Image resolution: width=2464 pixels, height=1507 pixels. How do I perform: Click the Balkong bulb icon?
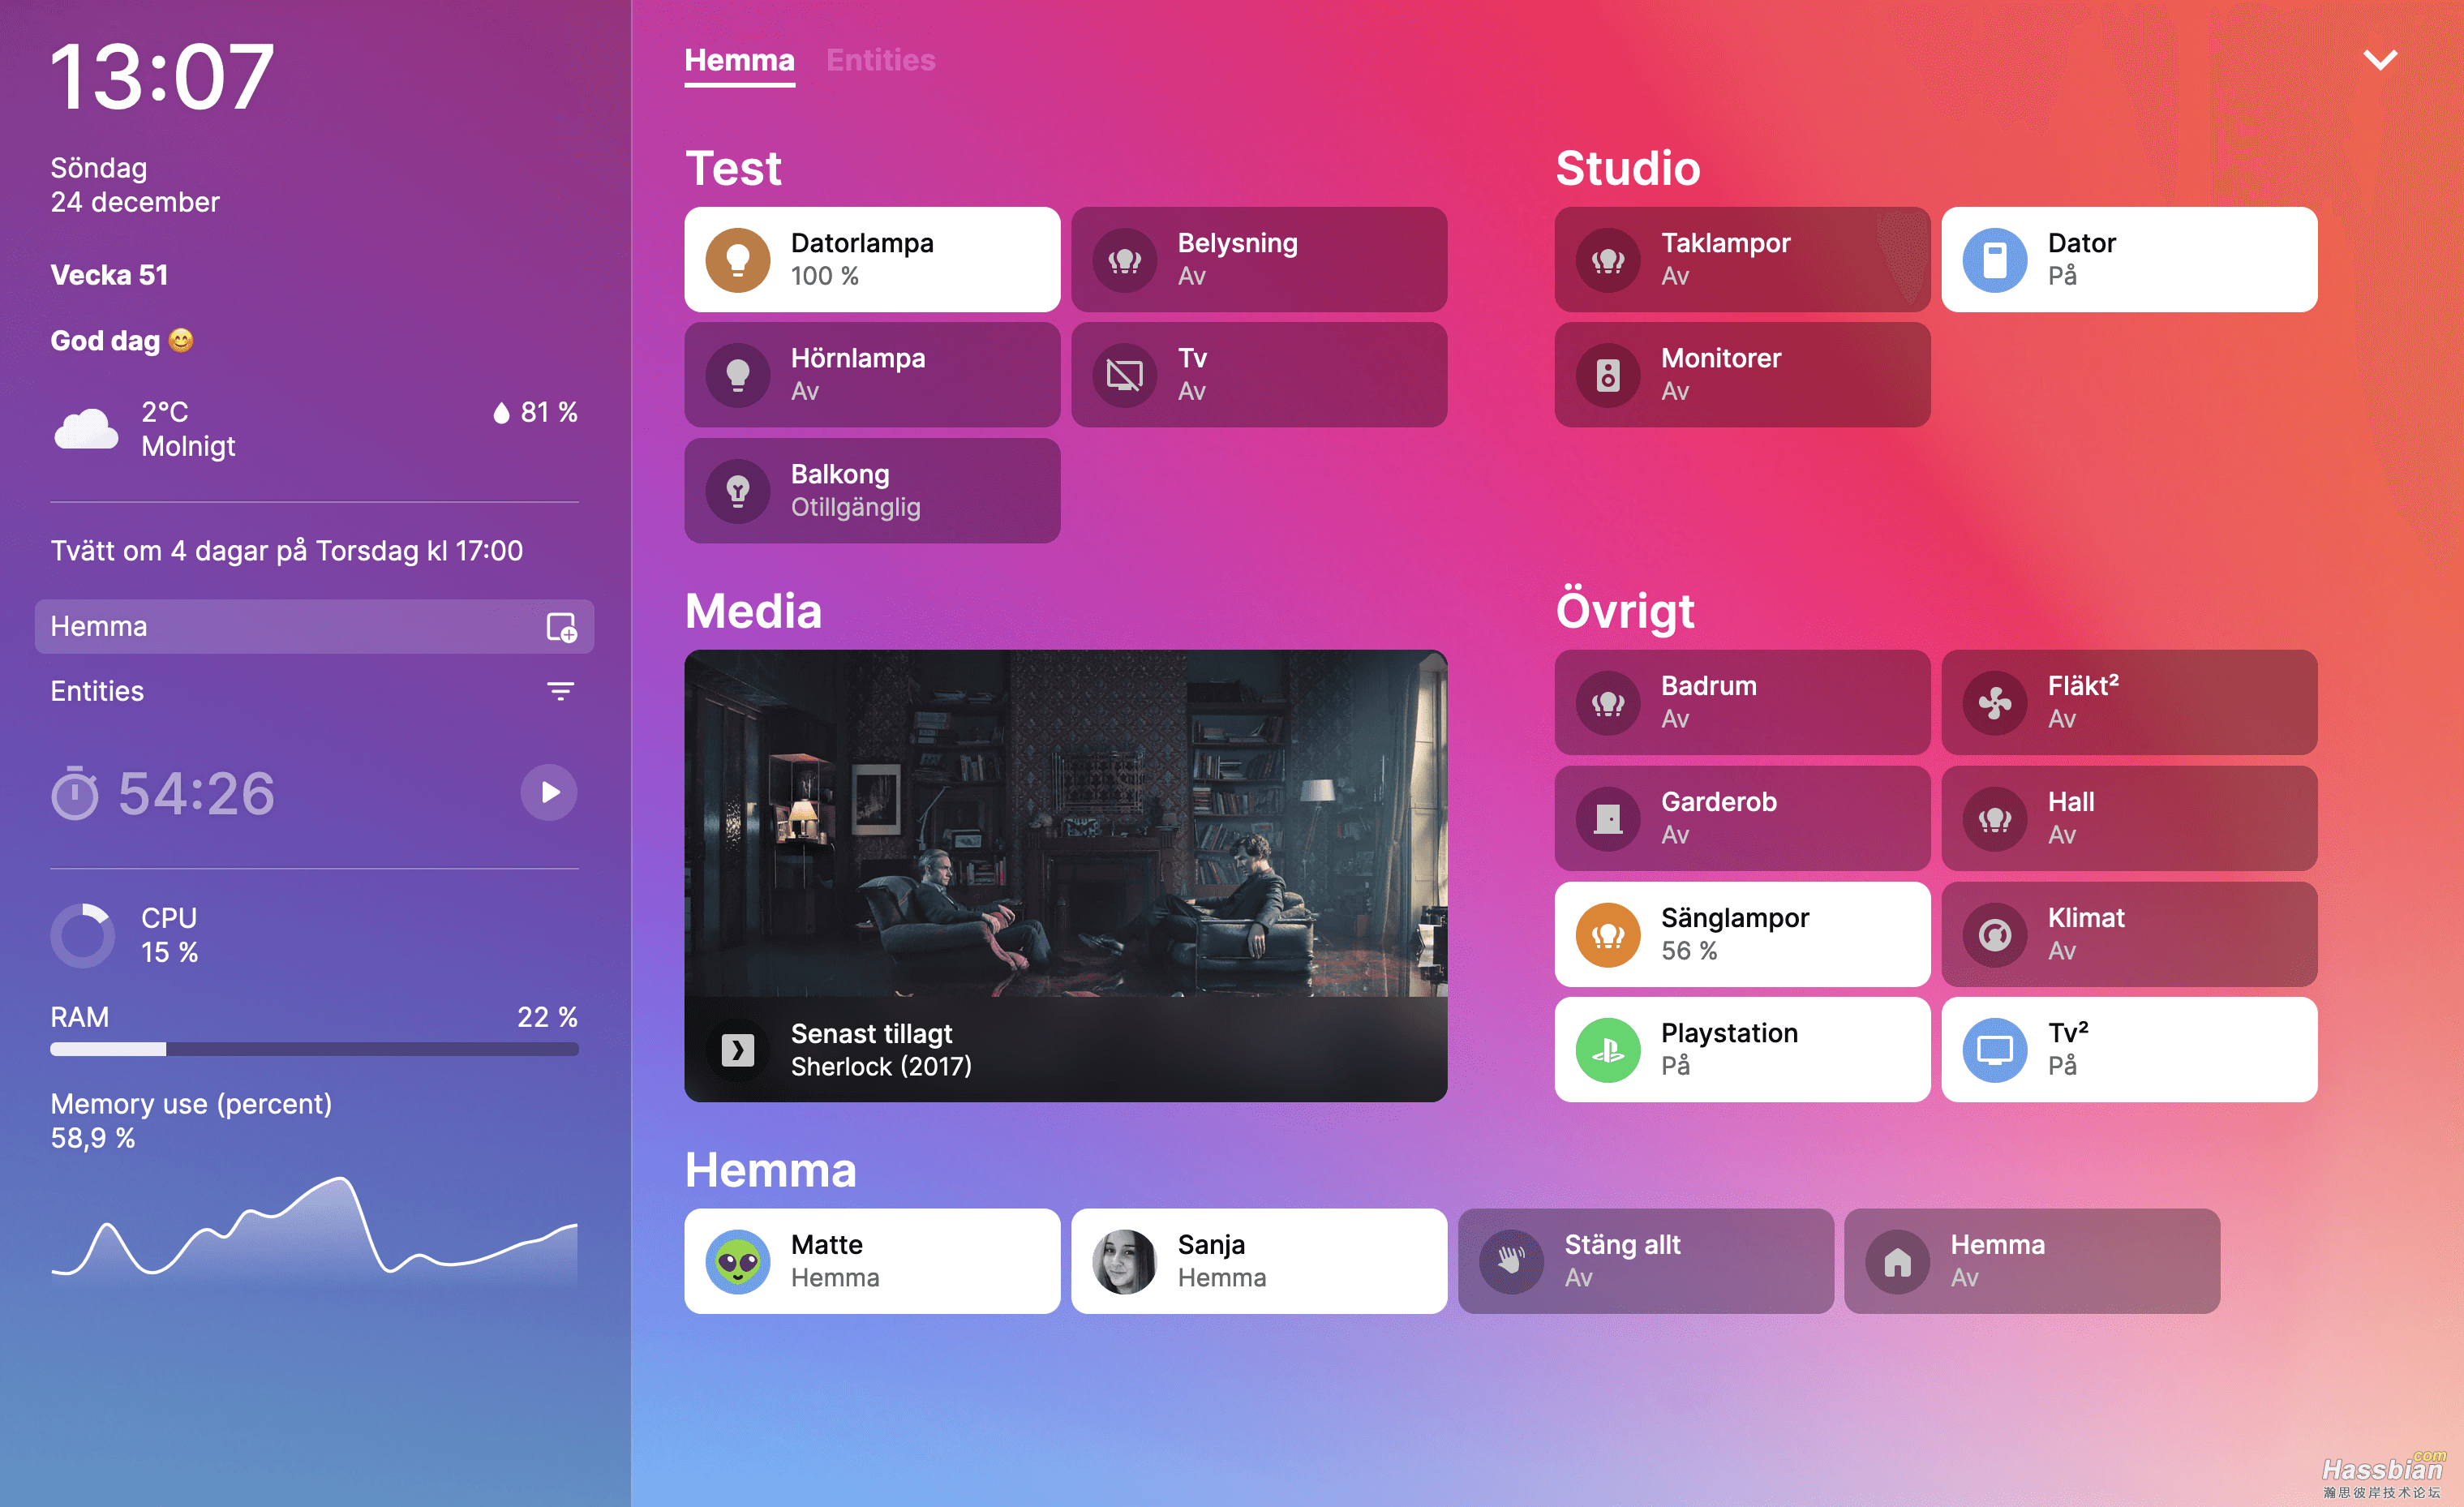point(737,491)
